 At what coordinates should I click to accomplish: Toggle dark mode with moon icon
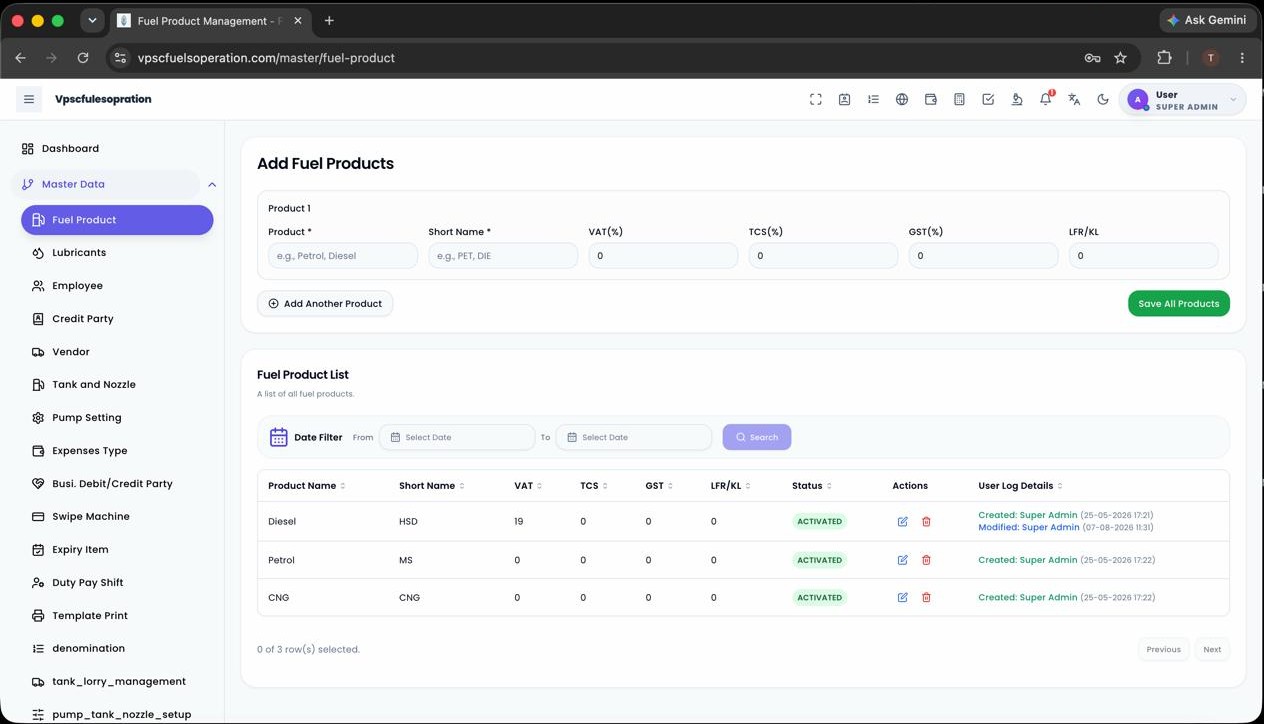click(x=1103, y=99)
